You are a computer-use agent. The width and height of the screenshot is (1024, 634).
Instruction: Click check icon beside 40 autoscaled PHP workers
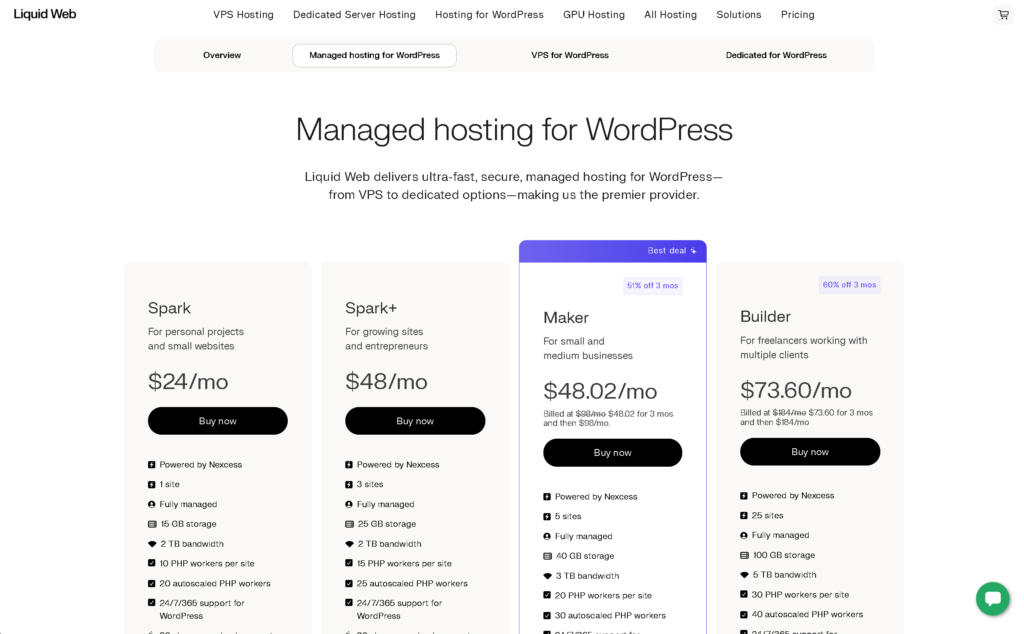click(x=744, y=614)
